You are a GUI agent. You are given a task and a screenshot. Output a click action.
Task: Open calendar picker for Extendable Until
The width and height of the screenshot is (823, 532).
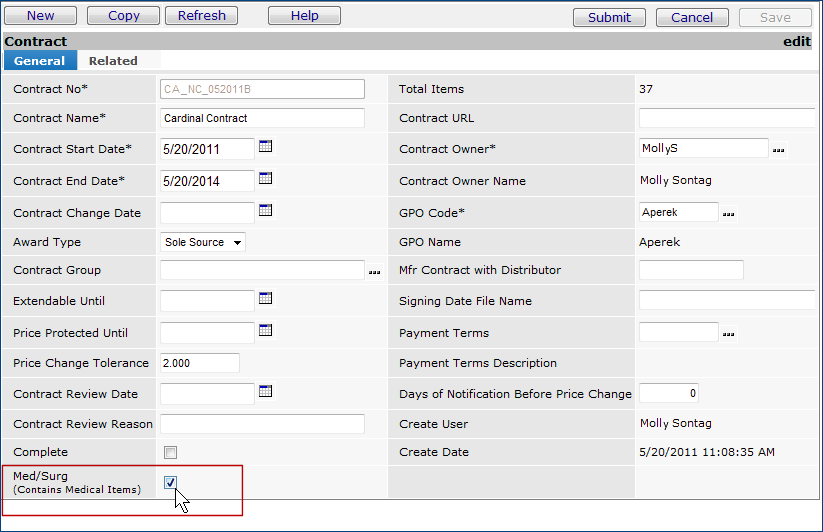pos(266,298)
